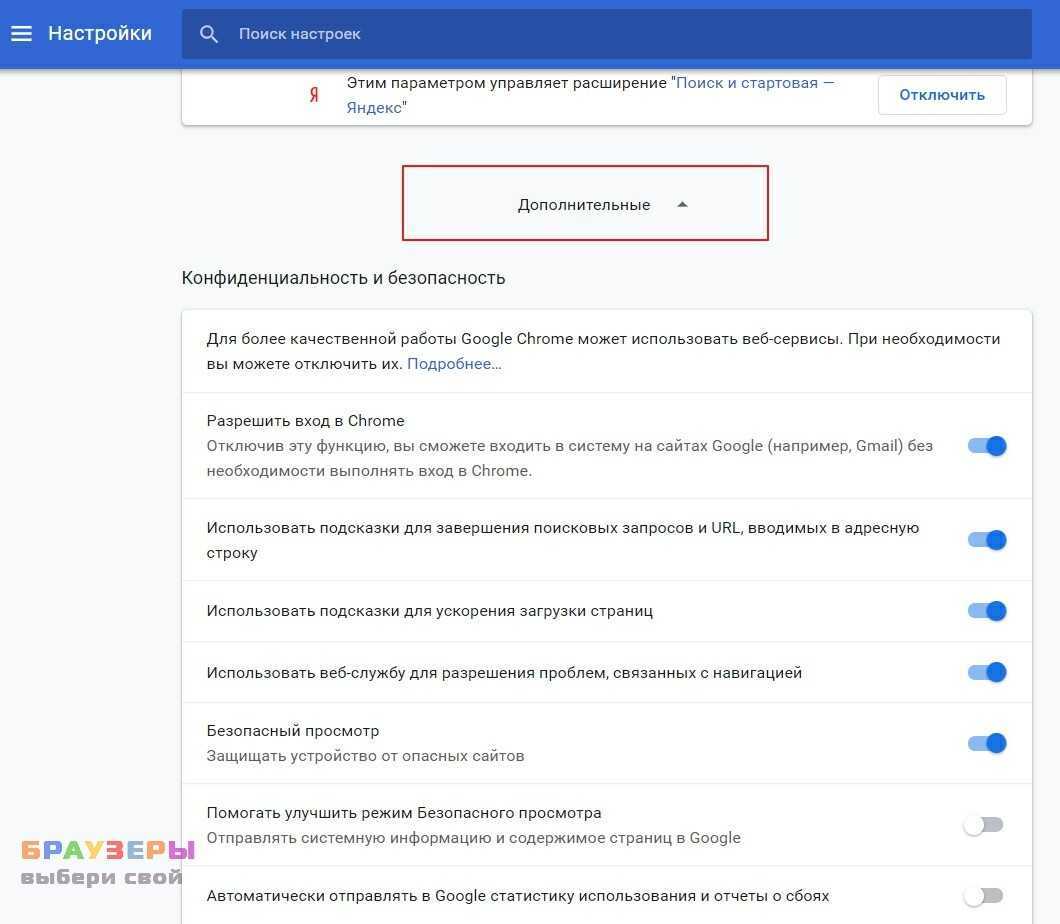The width and height of the screenshot is (1060, 924).
Task: Turn off search and URL autocomplete suggestions toggle
Action: pyautogui.click(x=986, y=540)
